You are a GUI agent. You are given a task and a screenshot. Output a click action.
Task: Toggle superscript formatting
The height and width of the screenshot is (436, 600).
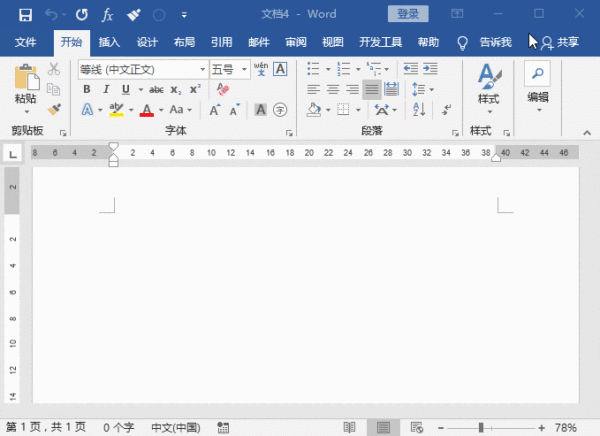click(195, 89)
